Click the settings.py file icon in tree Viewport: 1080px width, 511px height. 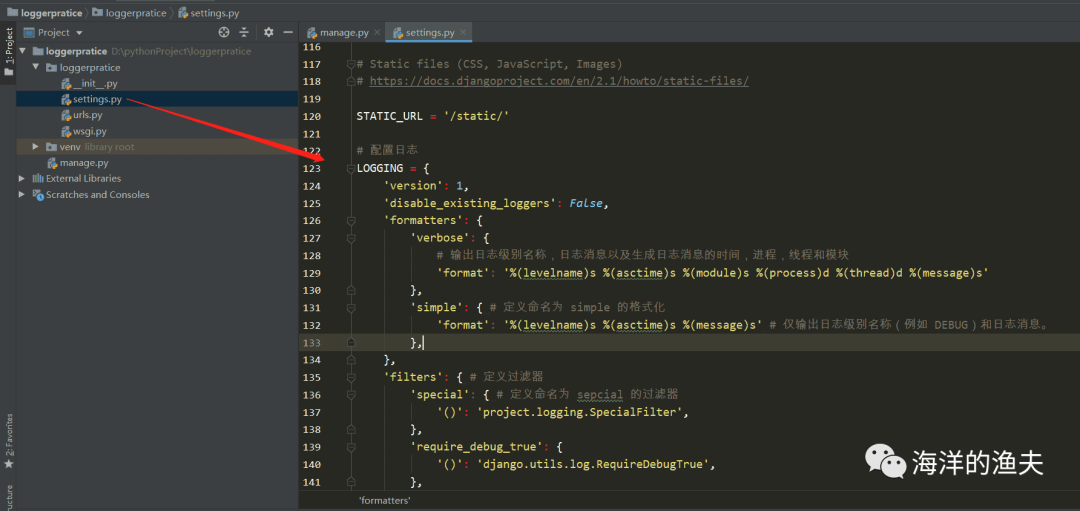coord(66,99)
